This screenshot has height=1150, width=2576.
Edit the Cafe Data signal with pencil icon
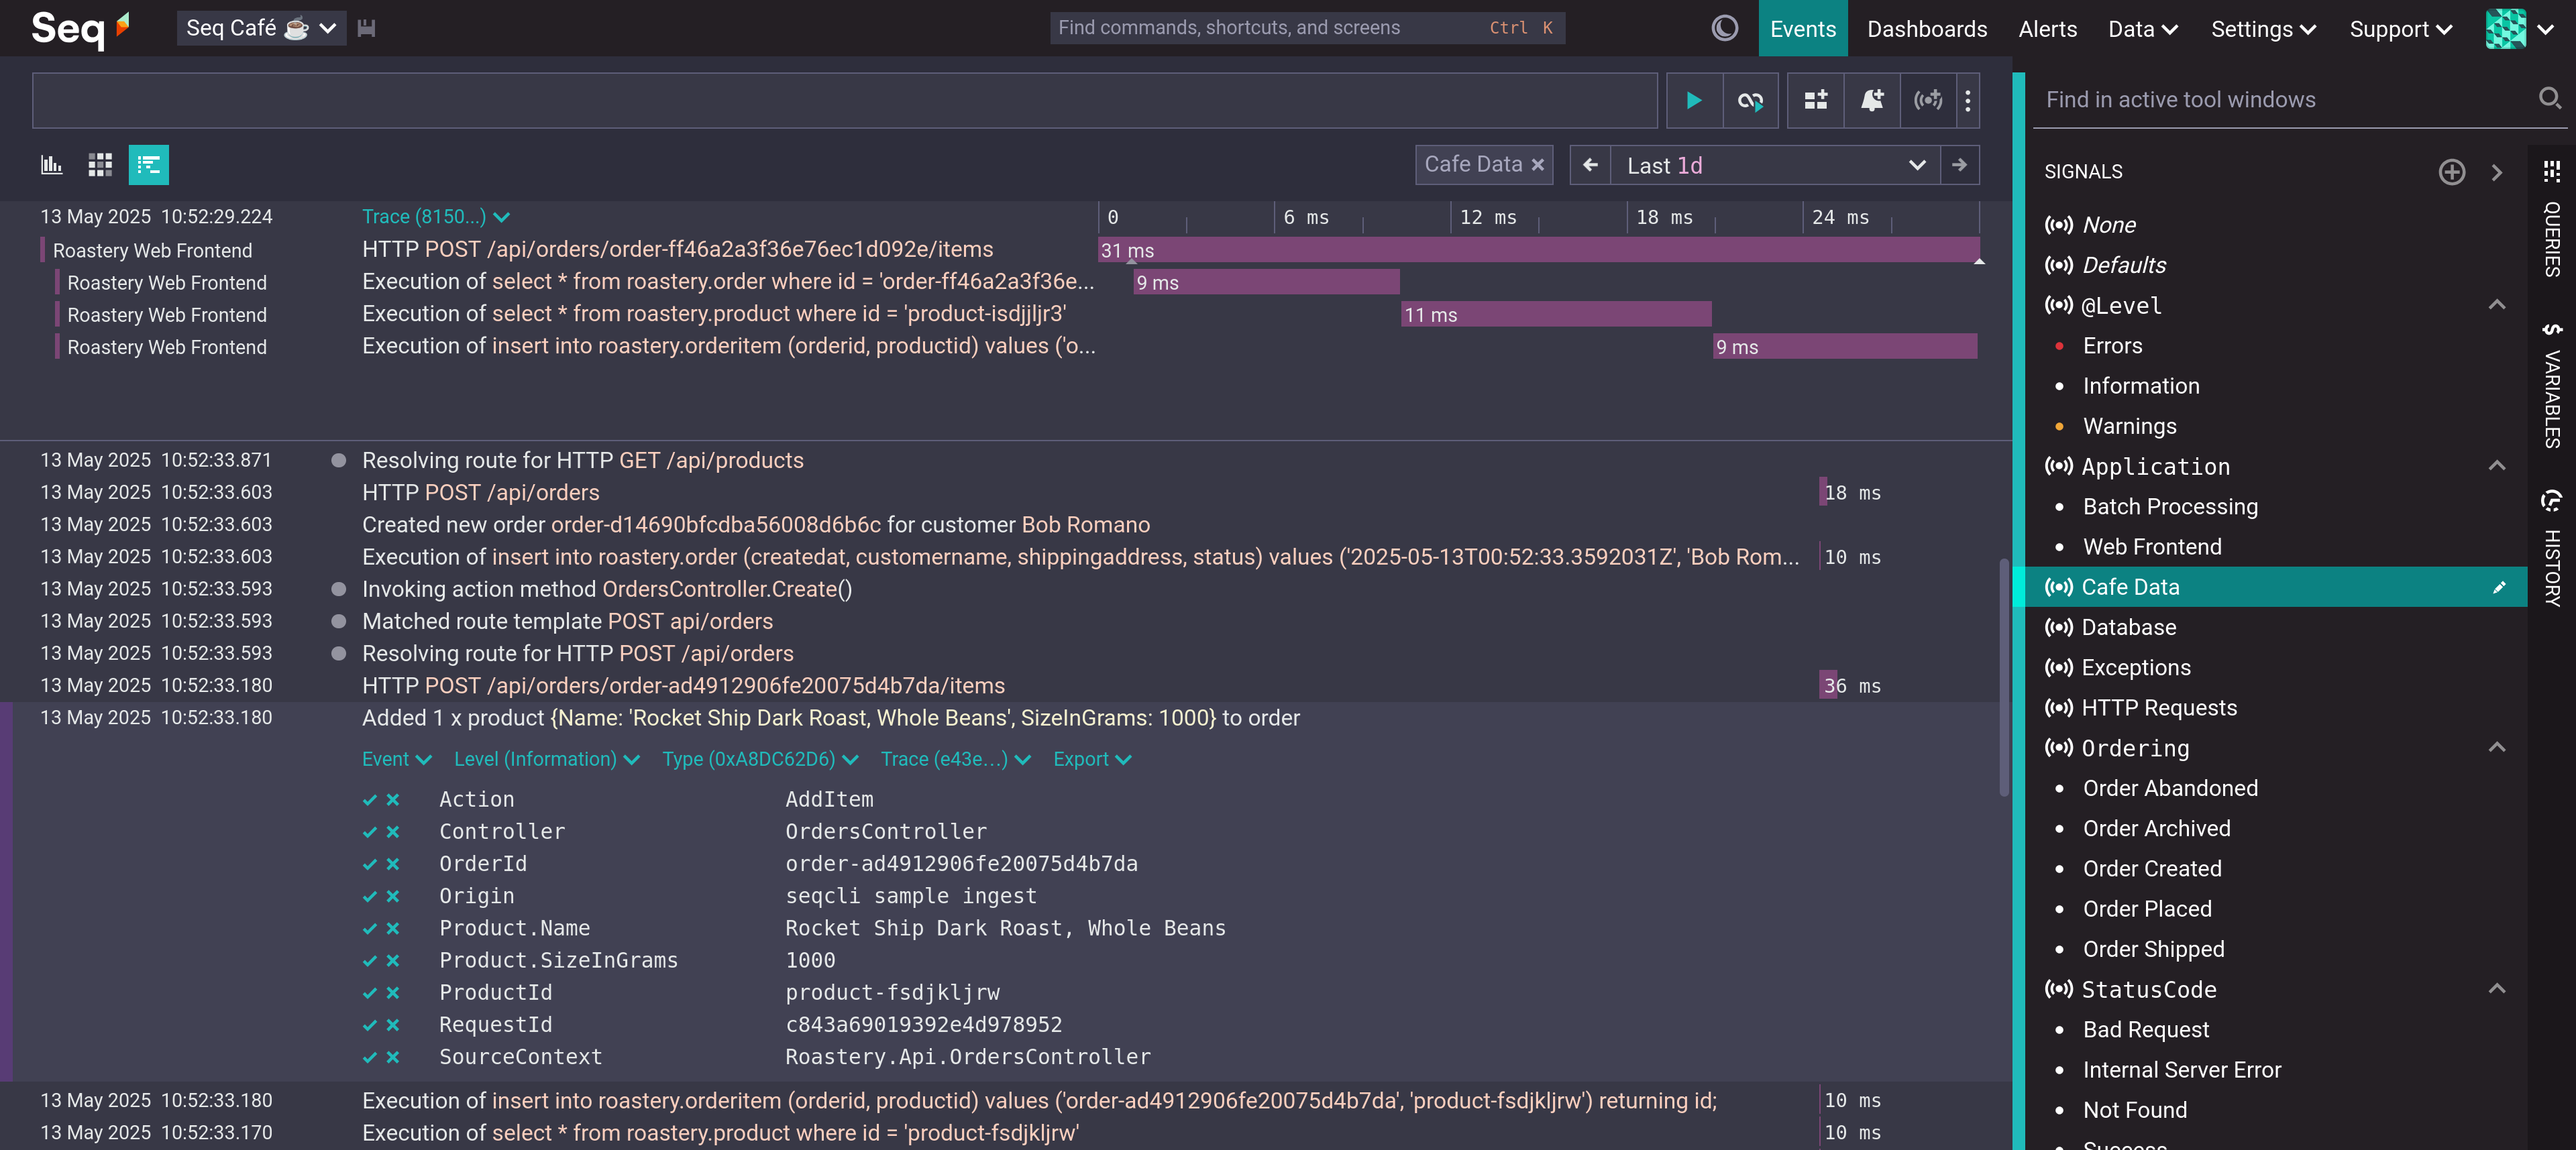point(2500,588)
